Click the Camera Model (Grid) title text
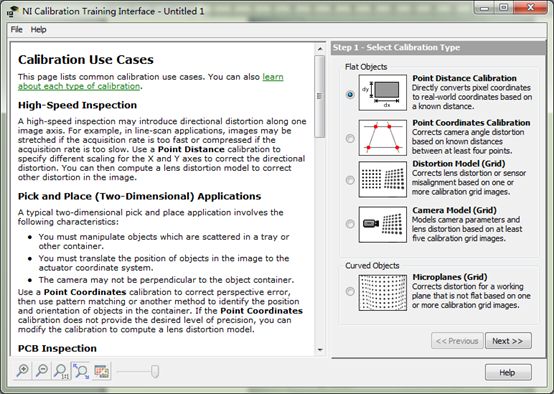Image resolution: width=554 pixels, height=394 pixels. (454, 210)
